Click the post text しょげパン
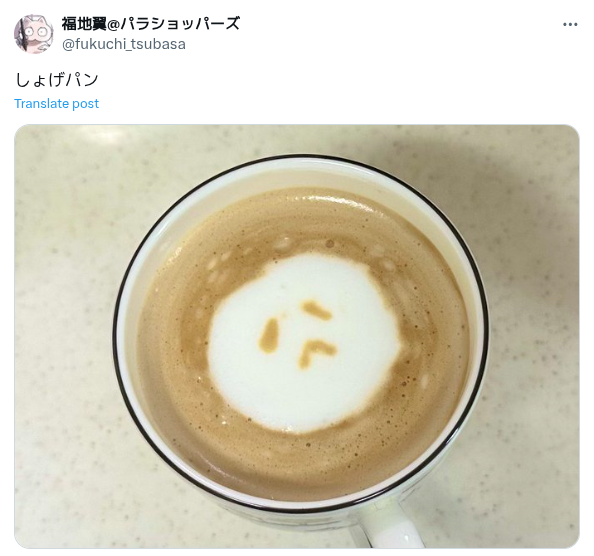The width and height of the screenshot is (594, 556). click(57, 80)
